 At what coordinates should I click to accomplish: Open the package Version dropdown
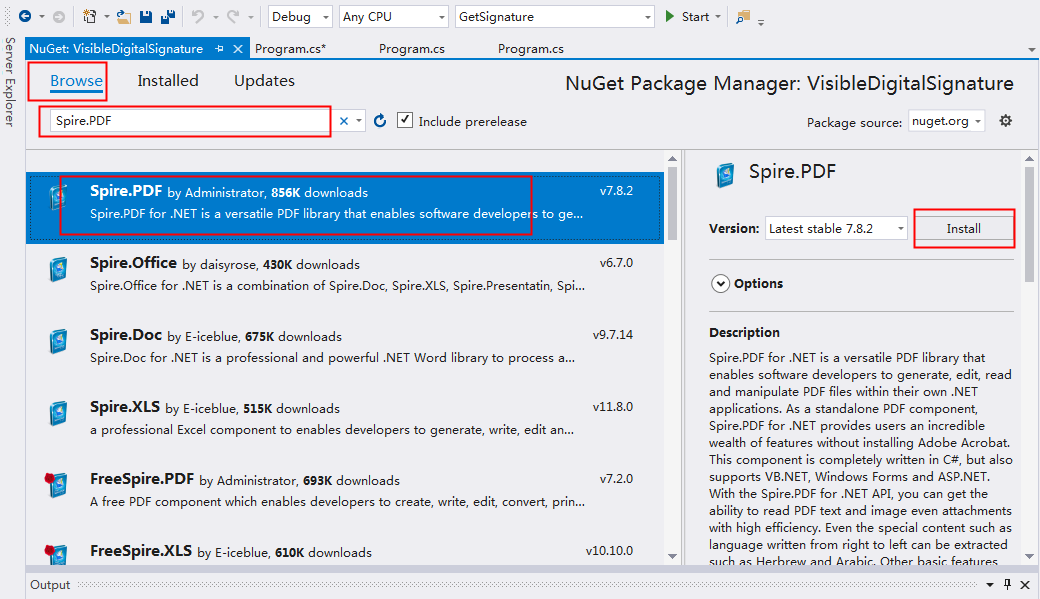click(x=836, y=229)
